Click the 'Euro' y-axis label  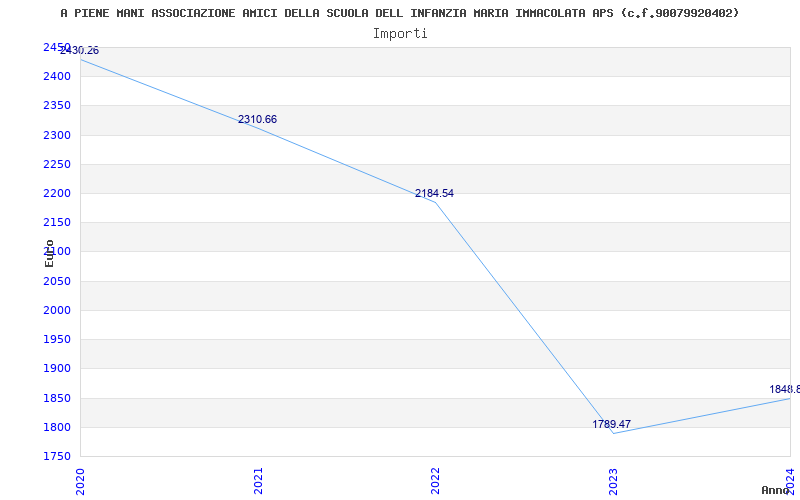tap(49, 253)
